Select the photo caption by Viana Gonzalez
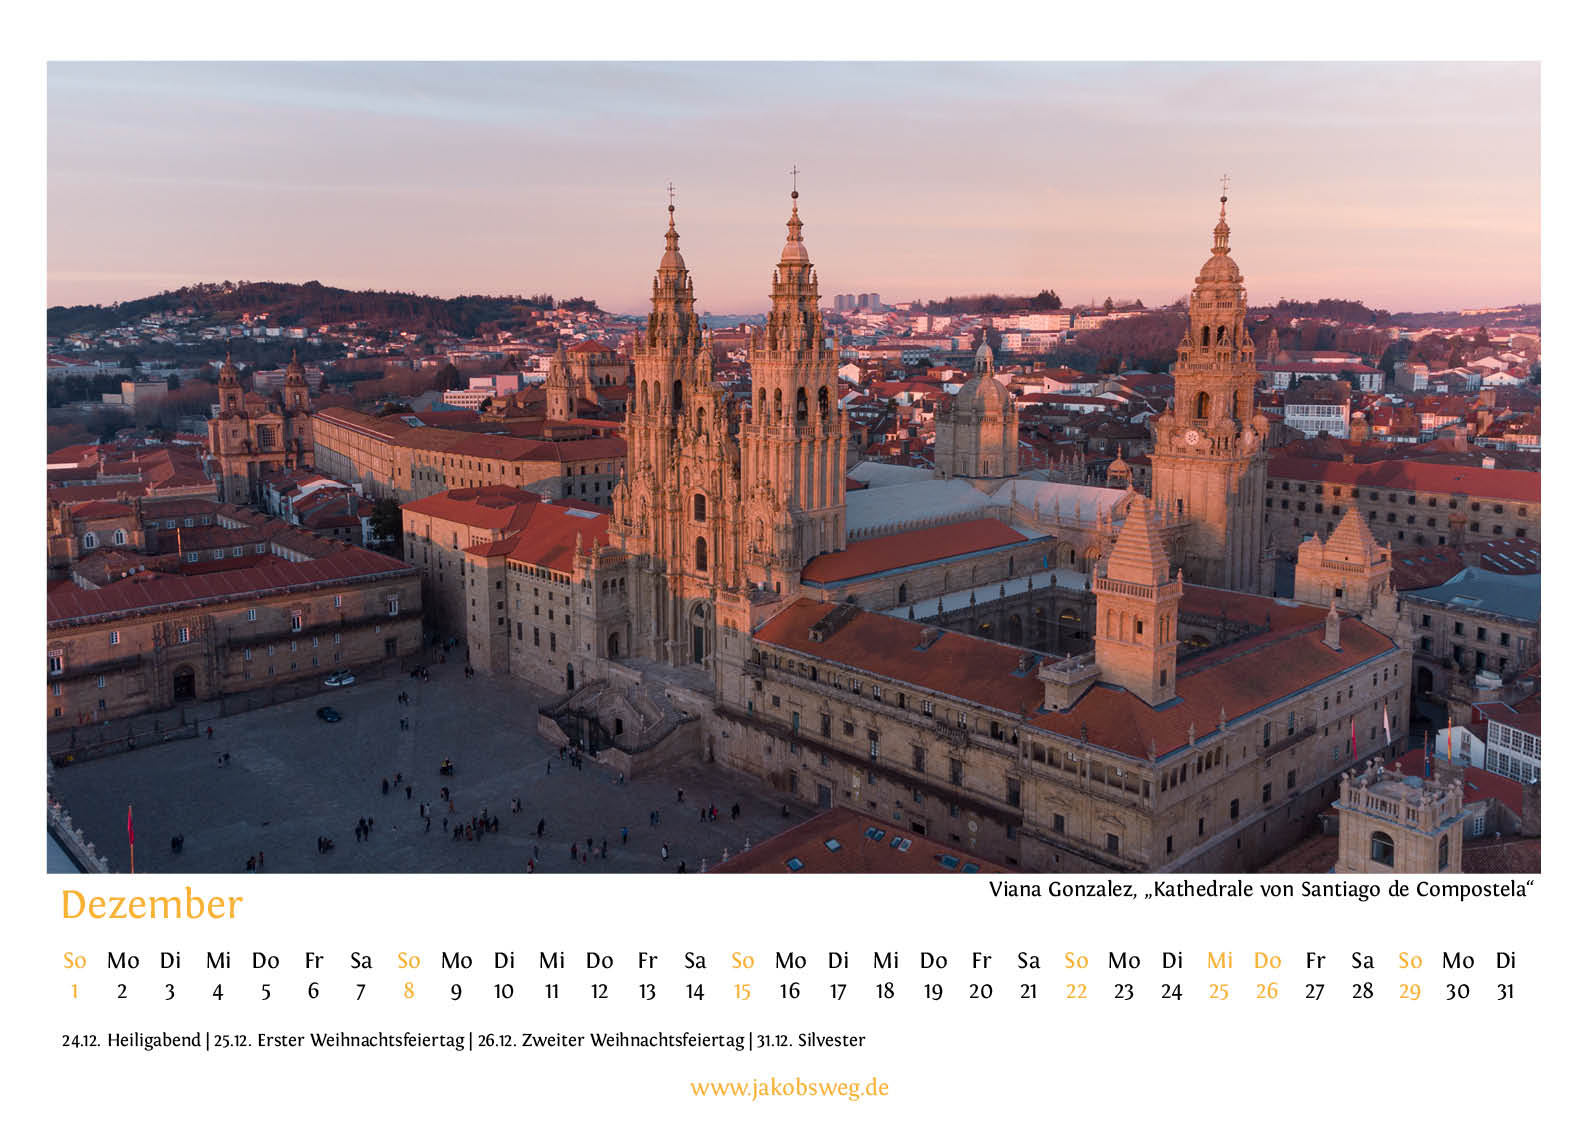 click(x=1262, y=889)
